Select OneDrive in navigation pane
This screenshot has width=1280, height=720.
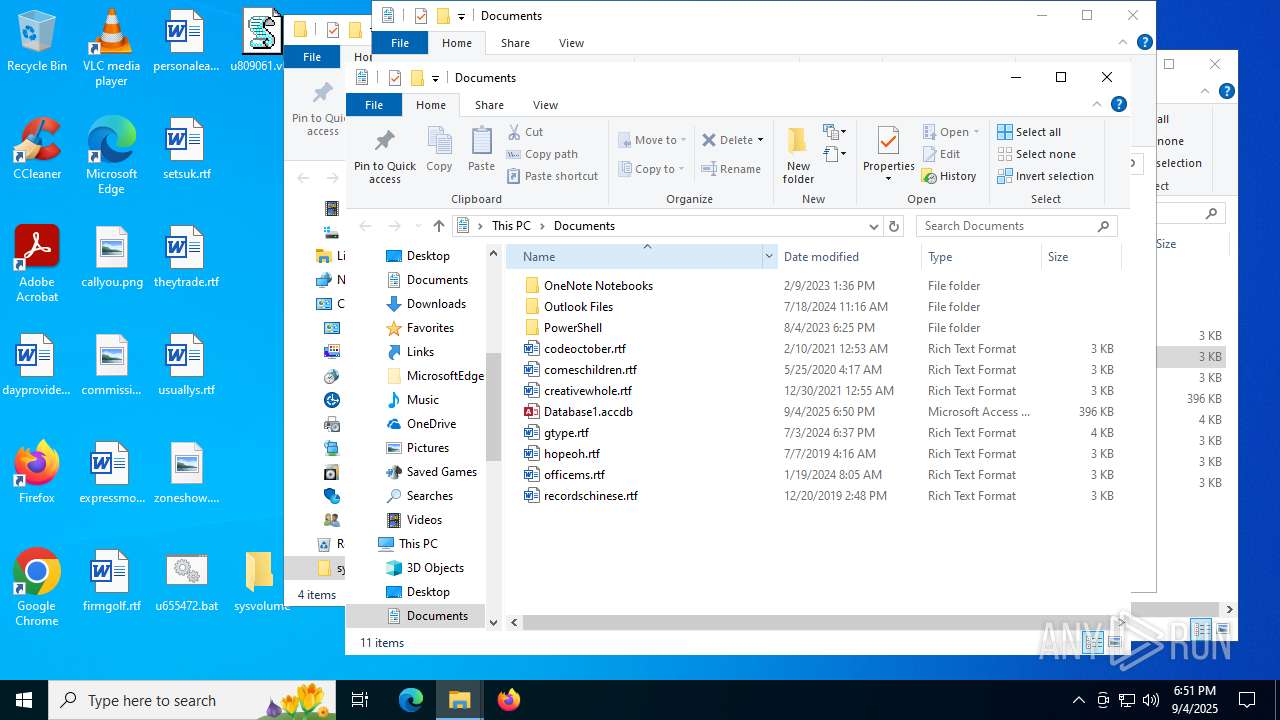pos(431,424)
